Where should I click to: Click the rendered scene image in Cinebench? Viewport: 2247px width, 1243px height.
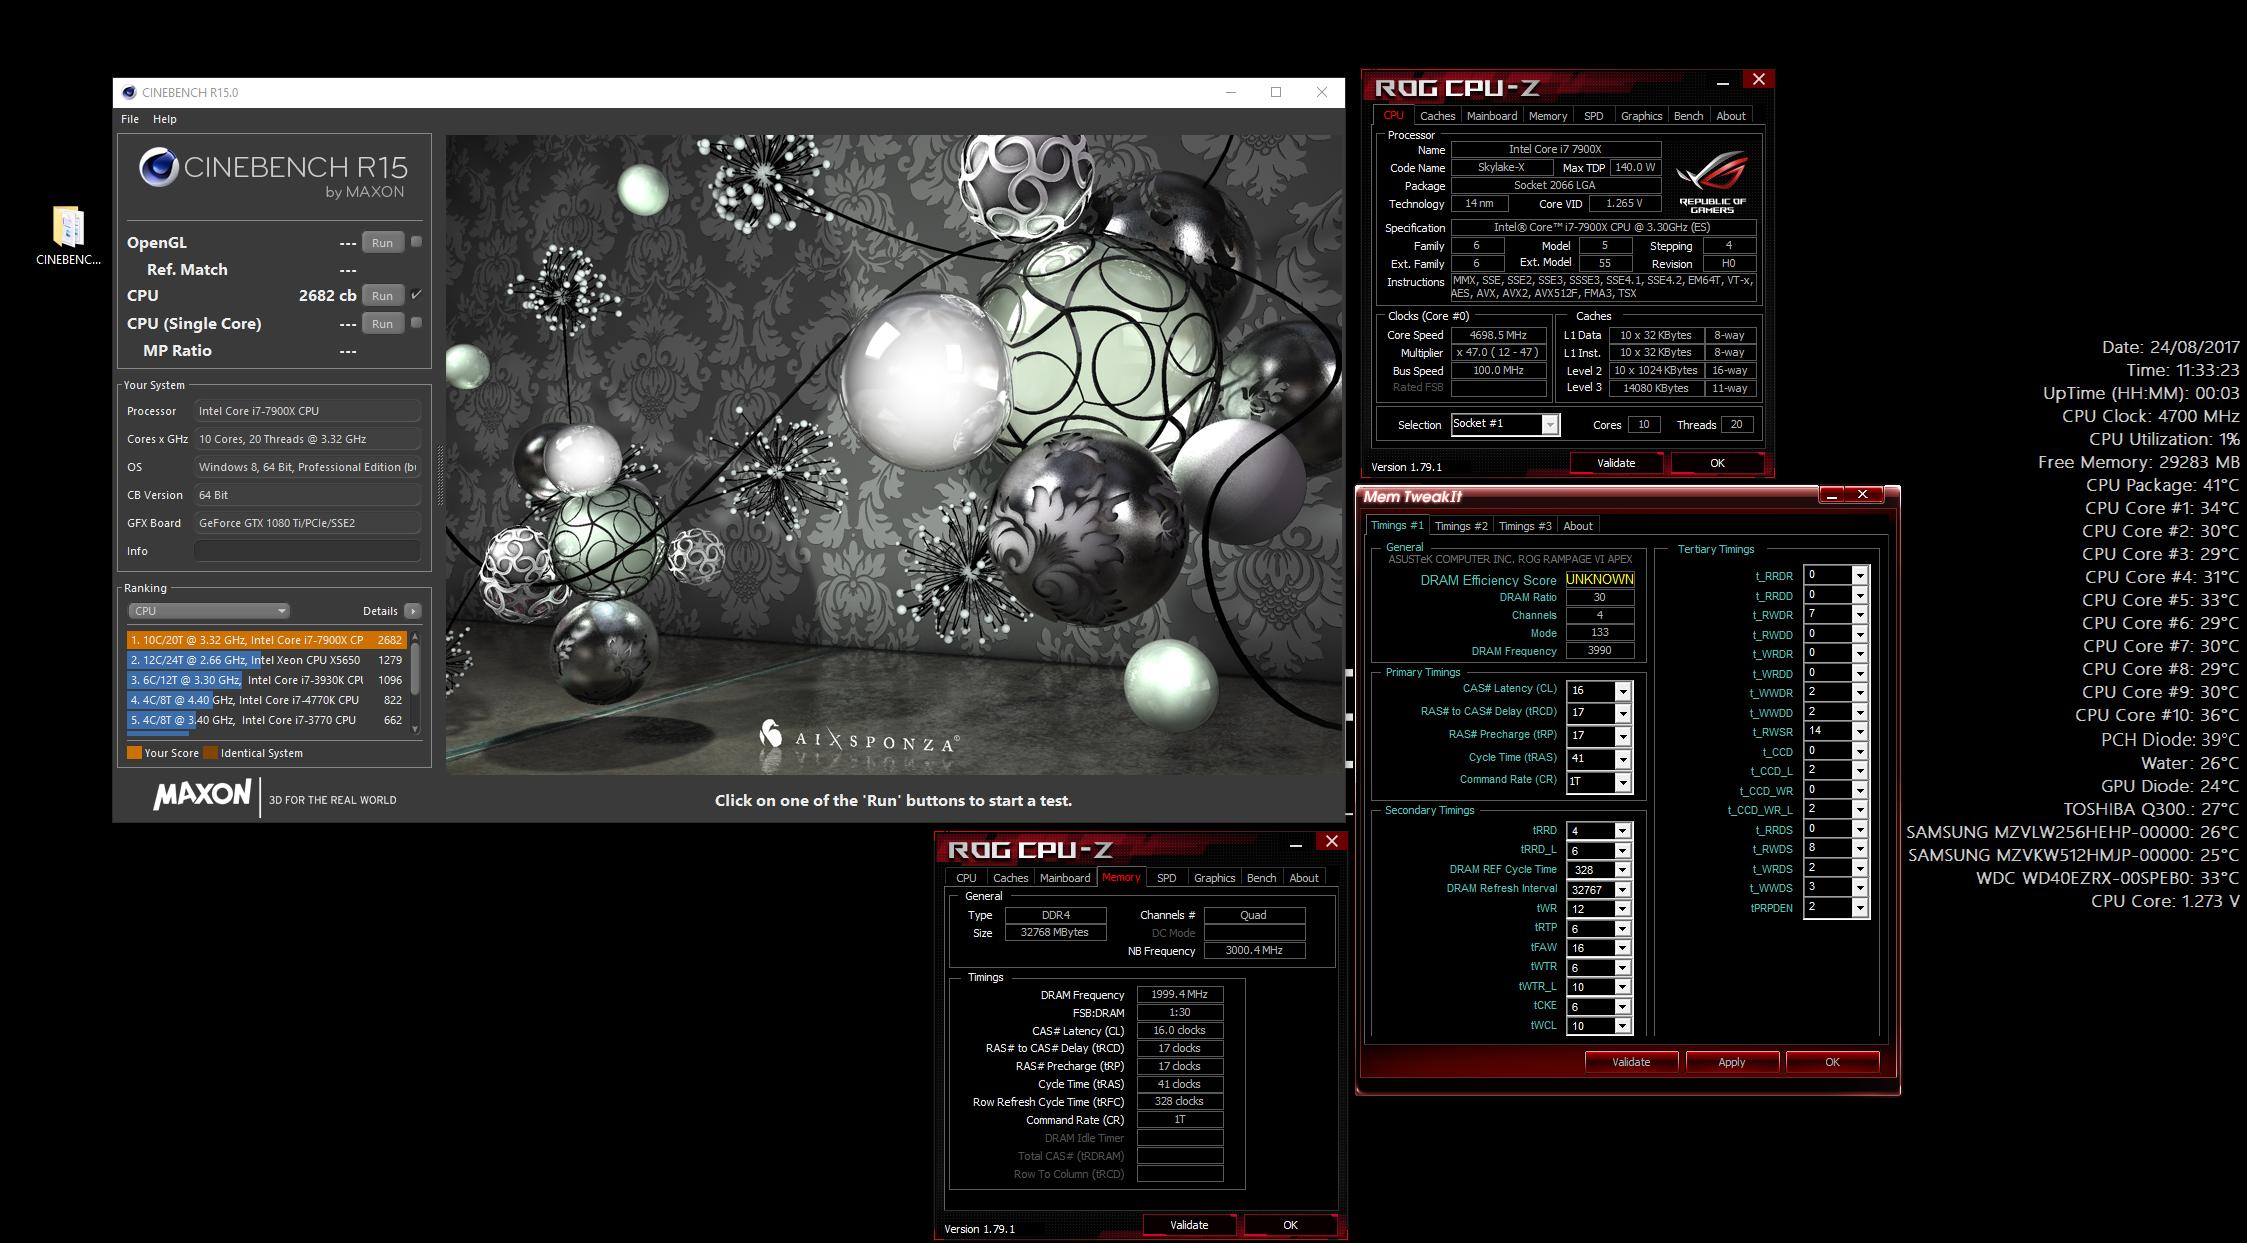point(894,455)
